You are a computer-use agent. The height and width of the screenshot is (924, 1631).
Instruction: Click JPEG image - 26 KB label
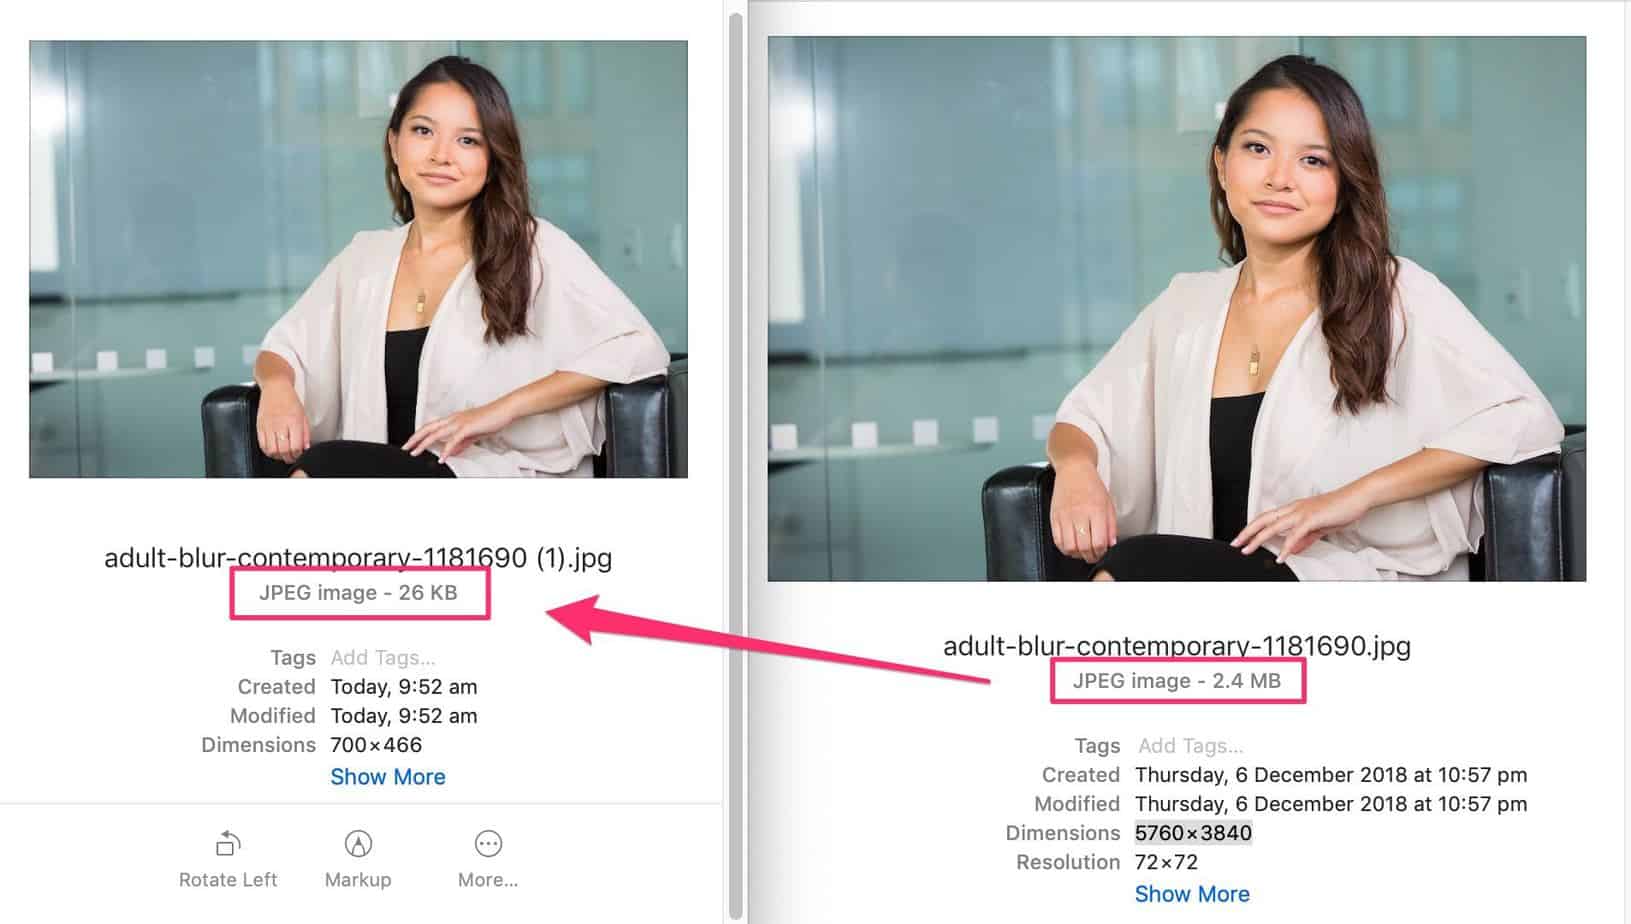pyautogui.click(x=358, y=593)
